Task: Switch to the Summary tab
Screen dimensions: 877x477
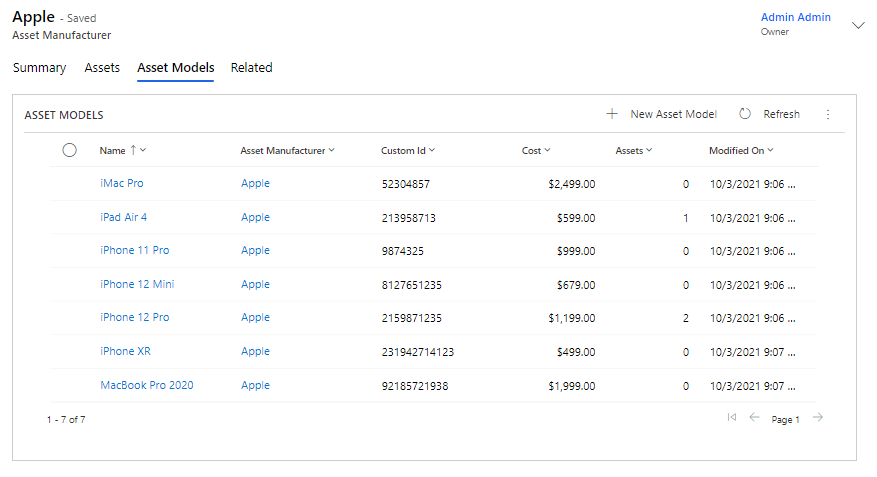Action: click(x=39, y=68)
